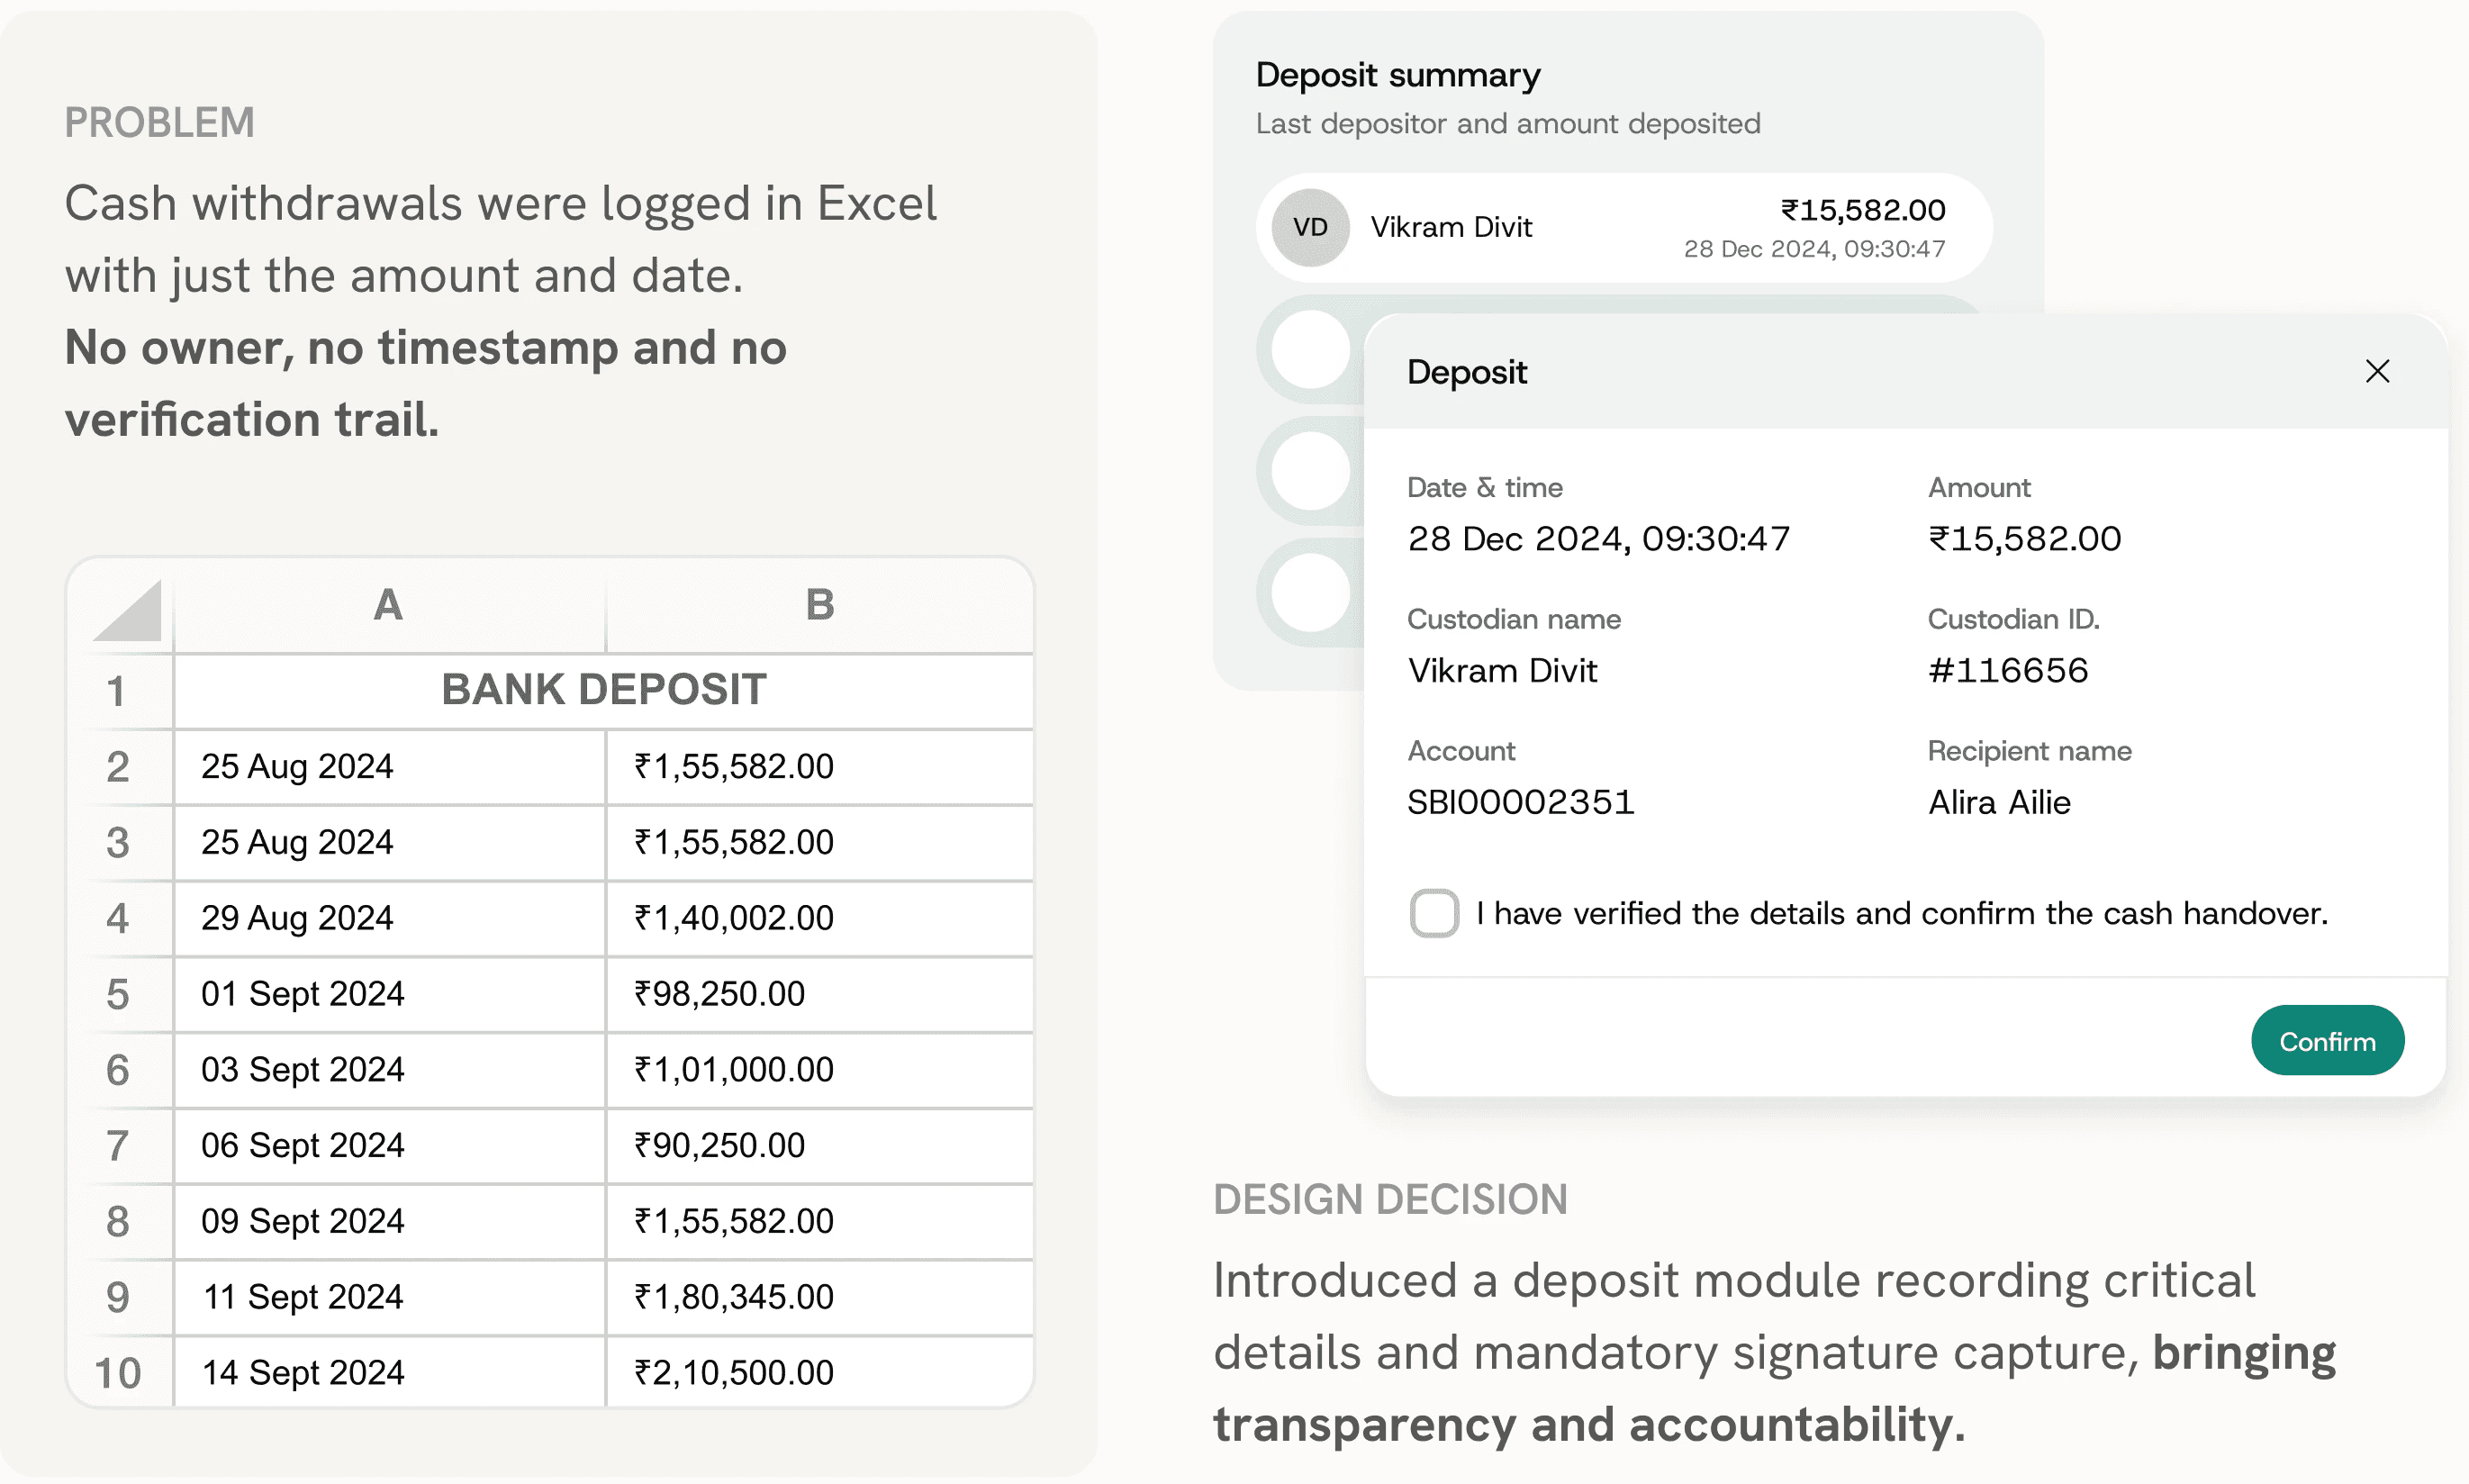This screenshot has width=2469, height=1484.
Task: Close the Deposit dialog
Action: pos(2377,371)
